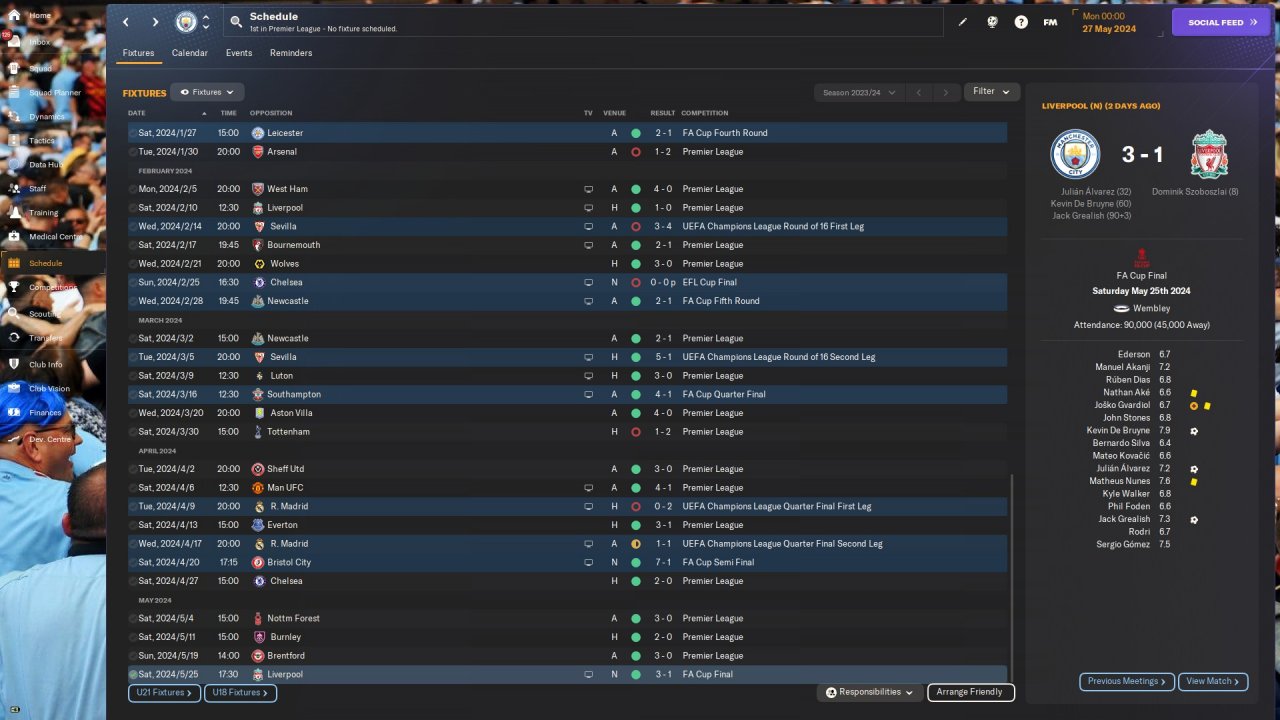Click the Arrange Friendly button
The width and height of the screenshot is (1280, 720).
970,692
